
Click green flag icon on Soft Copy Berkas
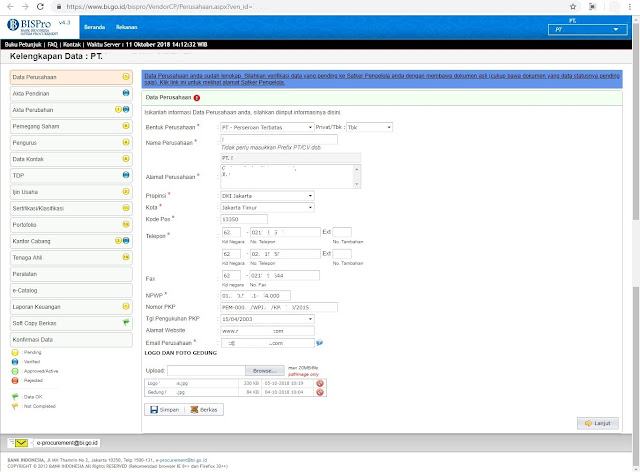(x=126, y=323)
